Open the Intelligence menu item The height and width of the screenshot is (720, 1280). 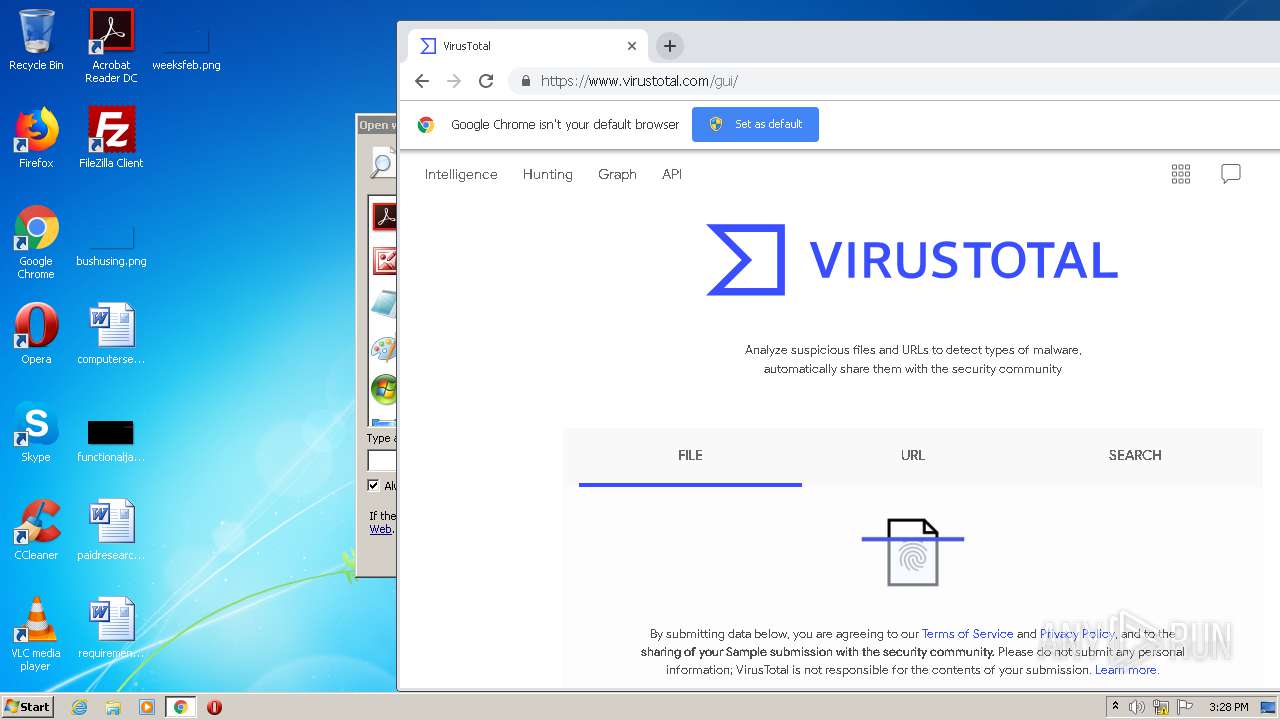pyautogui.click(x=461, y=174)
